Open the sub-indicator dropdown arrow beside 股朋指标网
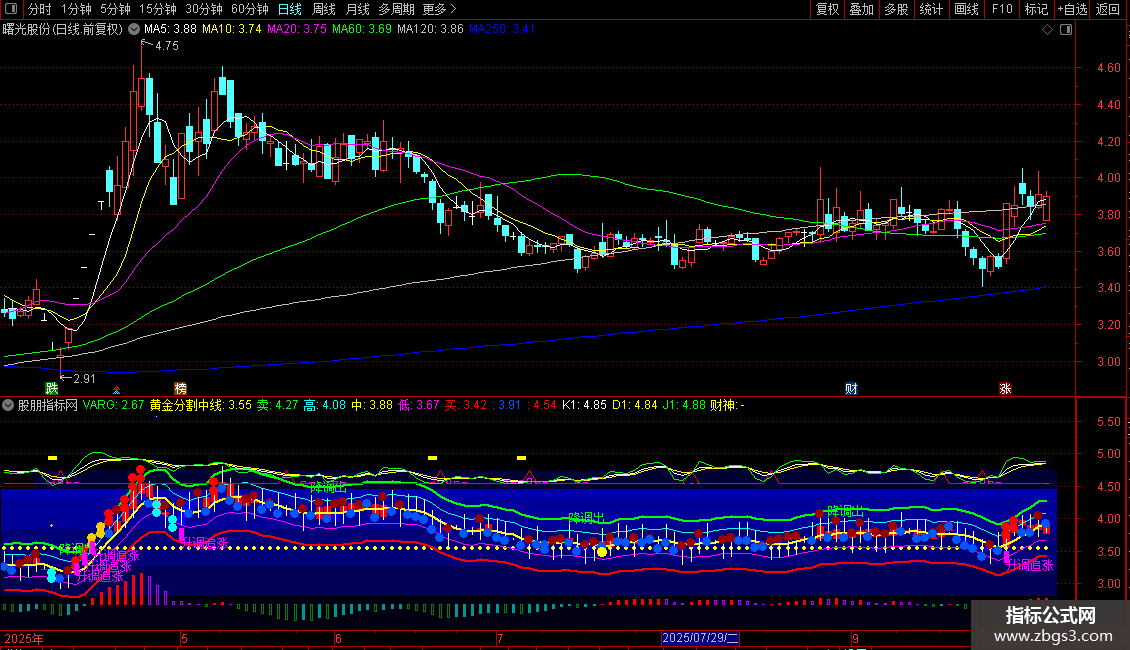Screen dimensions: 1130x650 click(9, 406)
